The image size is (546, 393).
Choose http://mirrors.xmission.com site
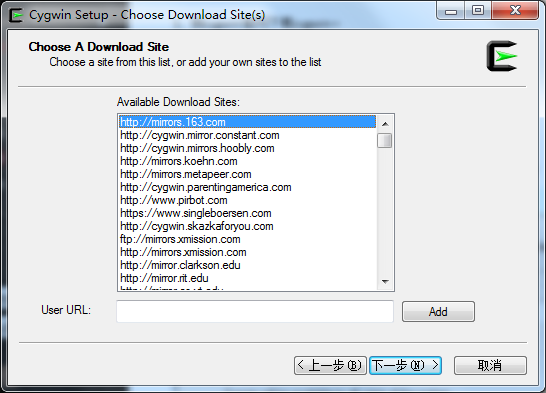247,252
